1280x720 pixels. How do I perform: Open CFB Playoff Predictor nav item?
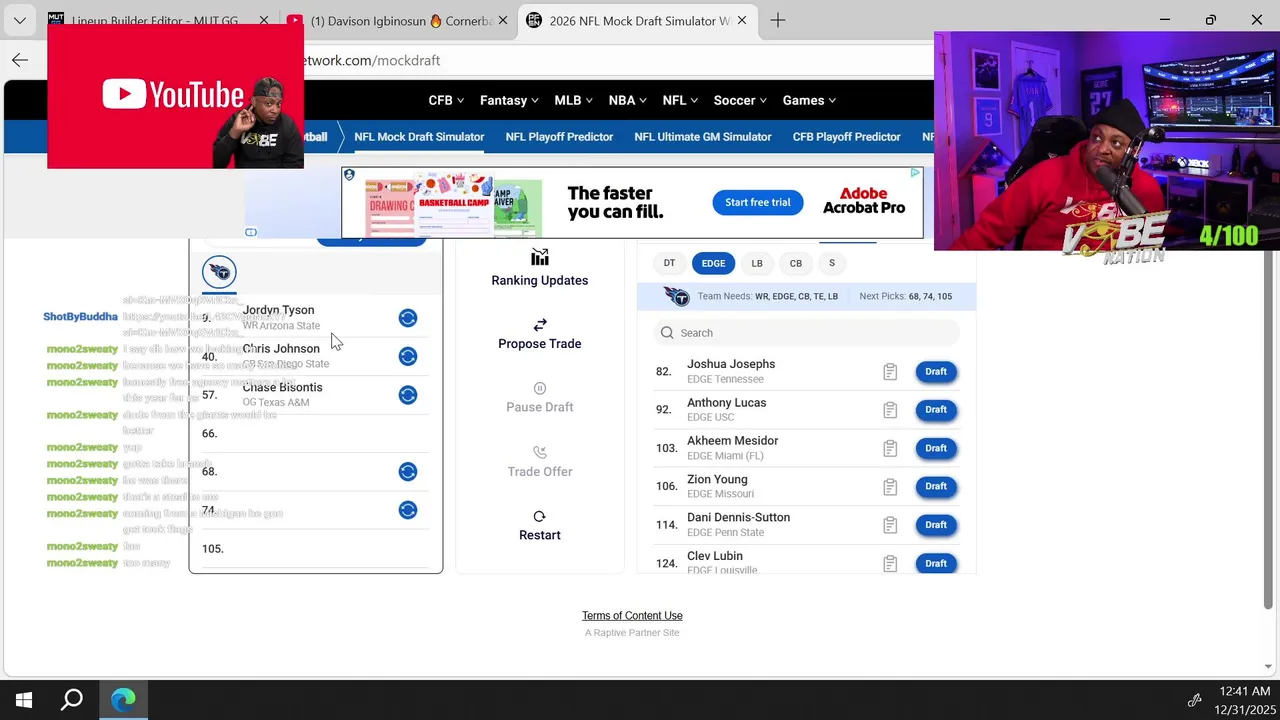[x=846, y=137]
